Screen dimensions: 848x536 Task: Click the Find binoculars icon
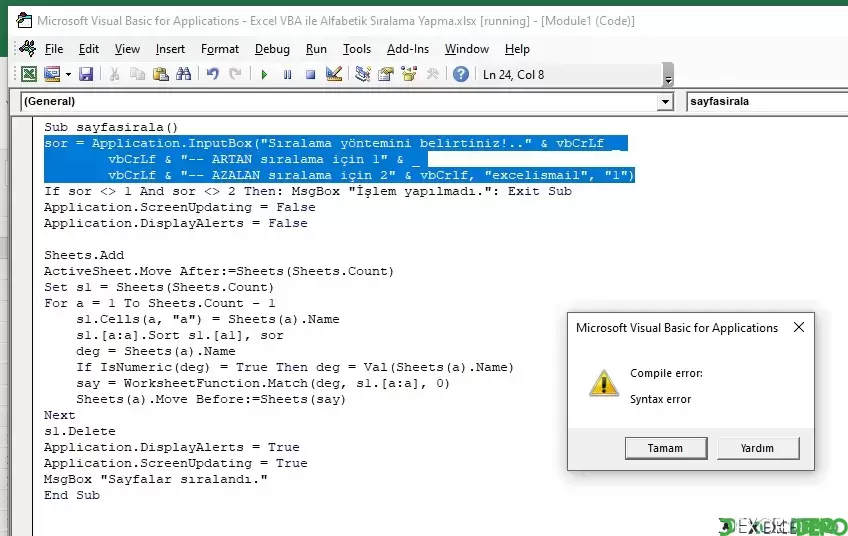point(183,74)
